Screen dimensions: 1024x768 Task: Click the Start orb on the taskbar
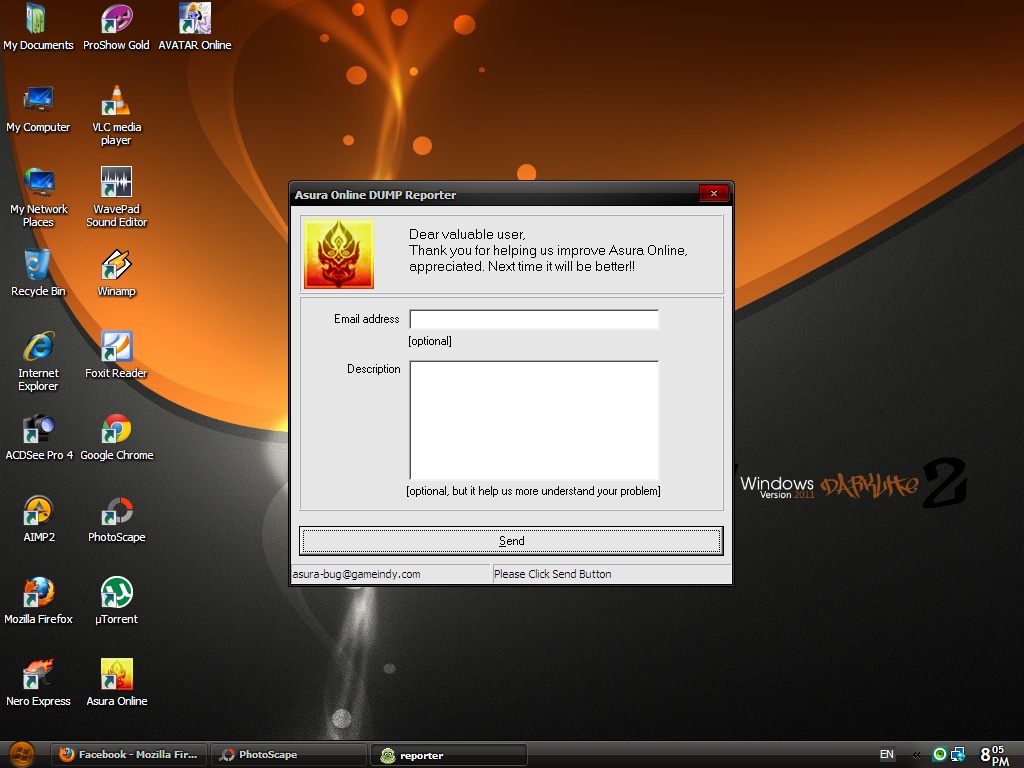pos(22,754)
